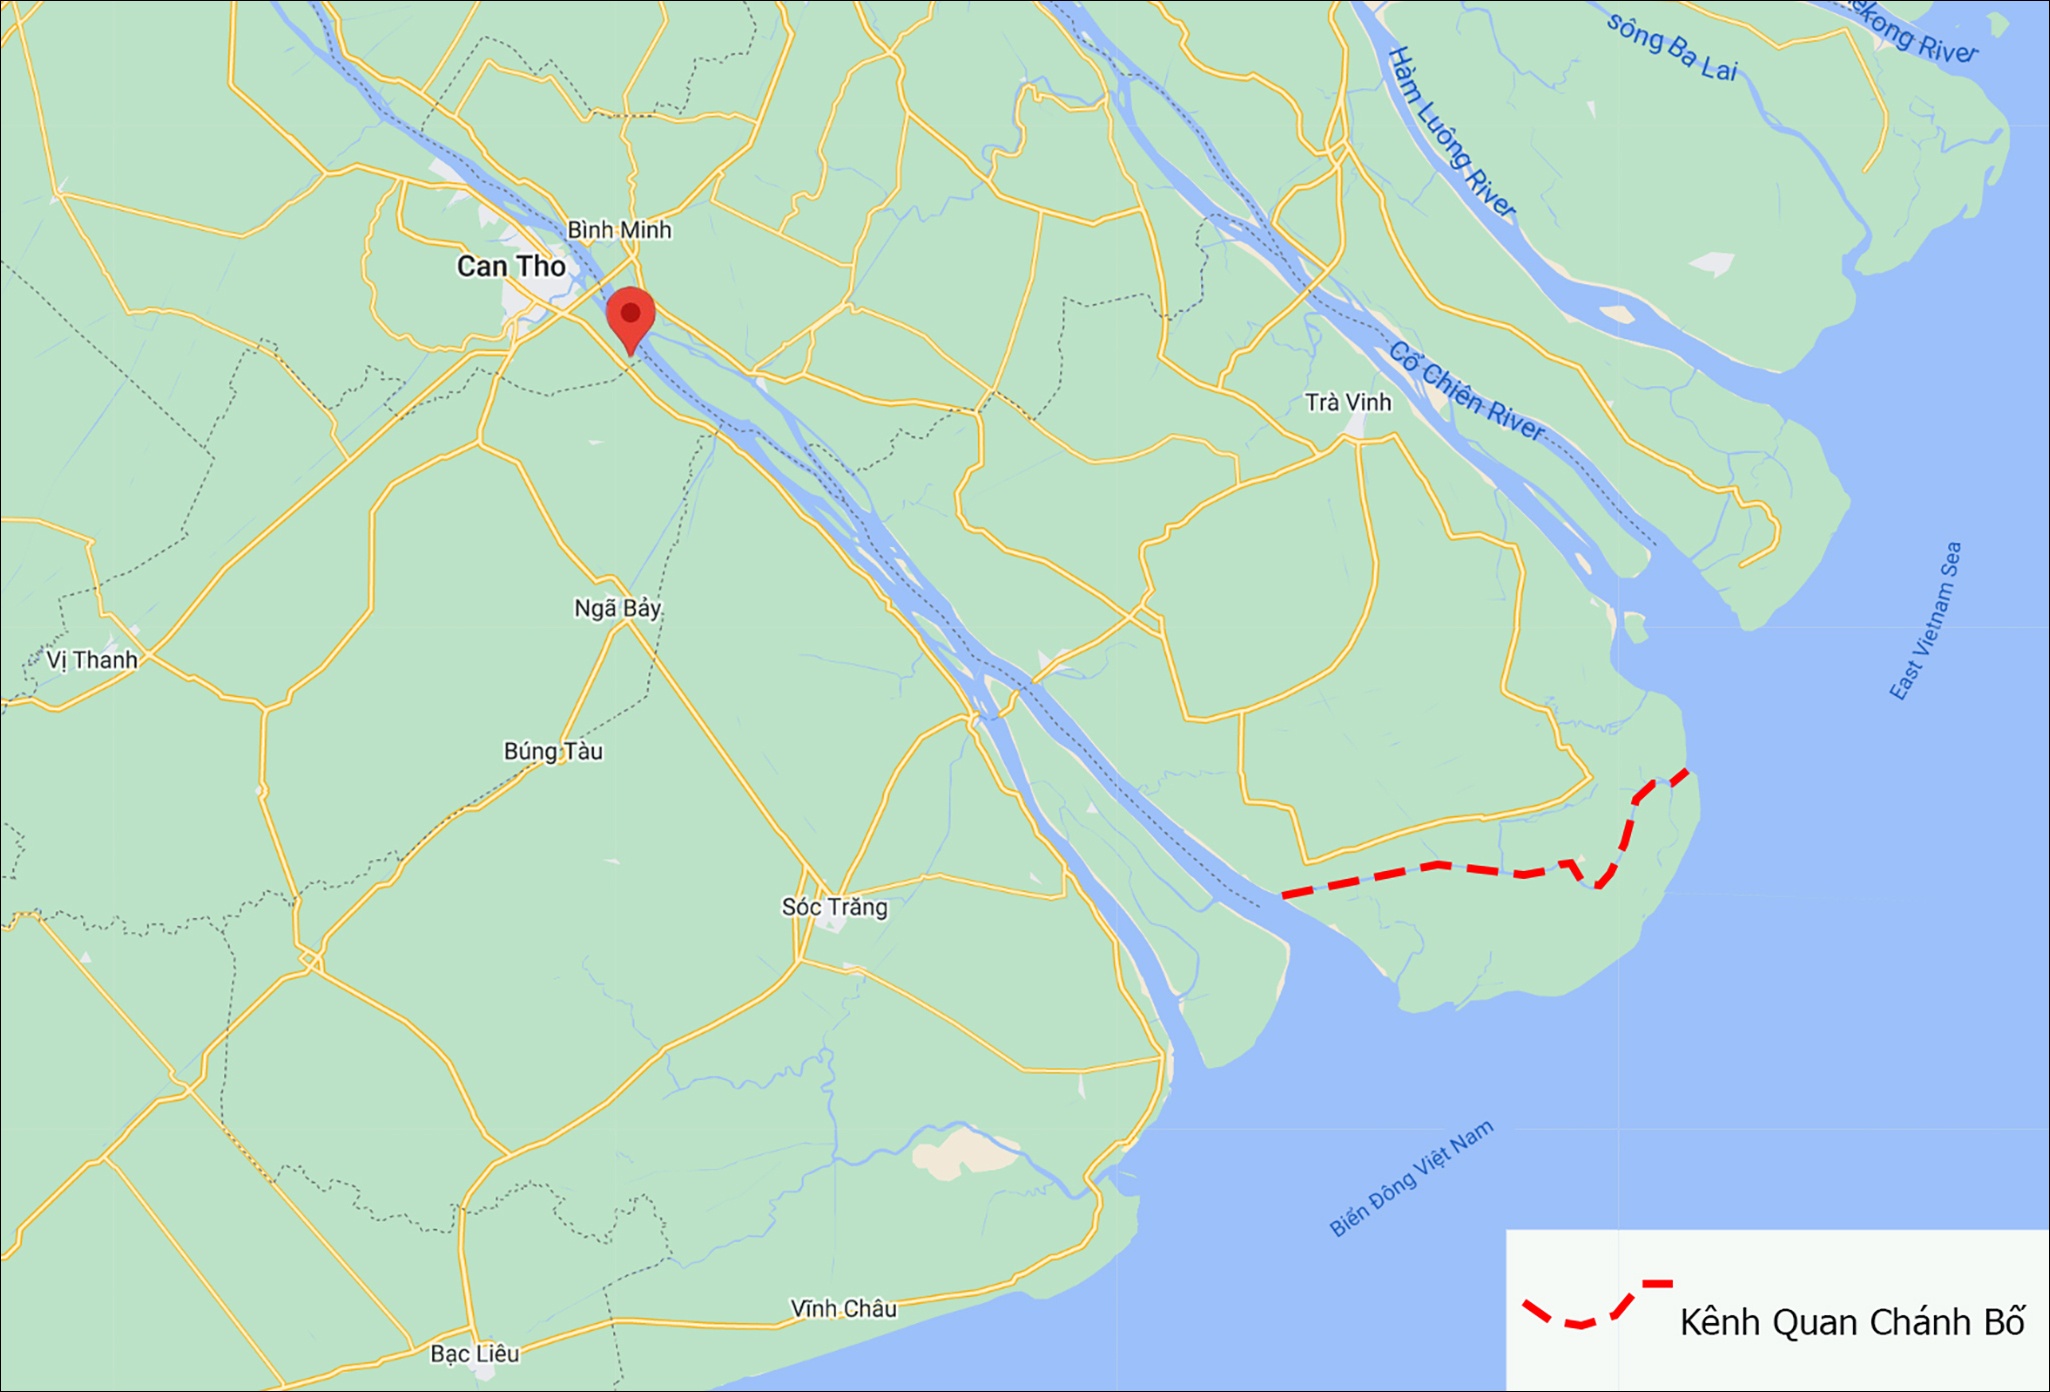
Task: Click the Vĩnh Châu place label
Action: (844, 1308)
